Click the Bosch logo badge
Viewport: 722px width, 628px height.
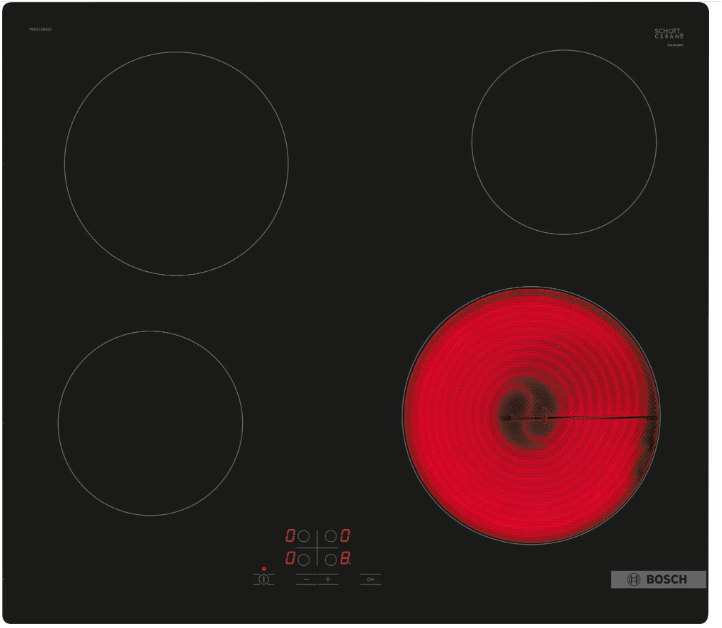pos(658,579)
